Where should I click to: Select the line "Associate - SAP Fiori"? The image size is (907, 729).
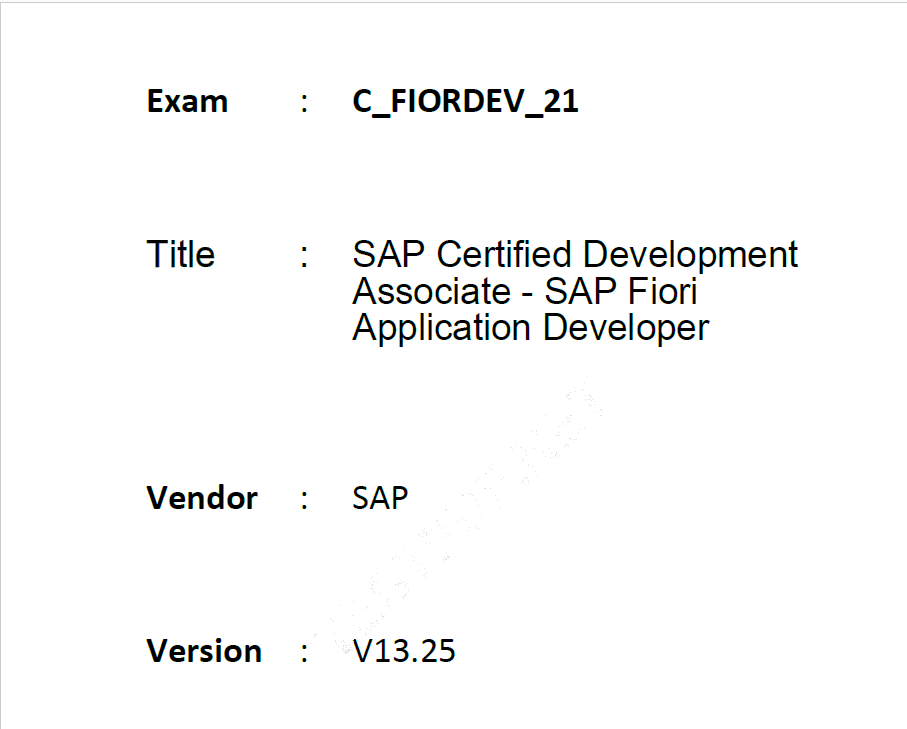[x=525, y=291]
